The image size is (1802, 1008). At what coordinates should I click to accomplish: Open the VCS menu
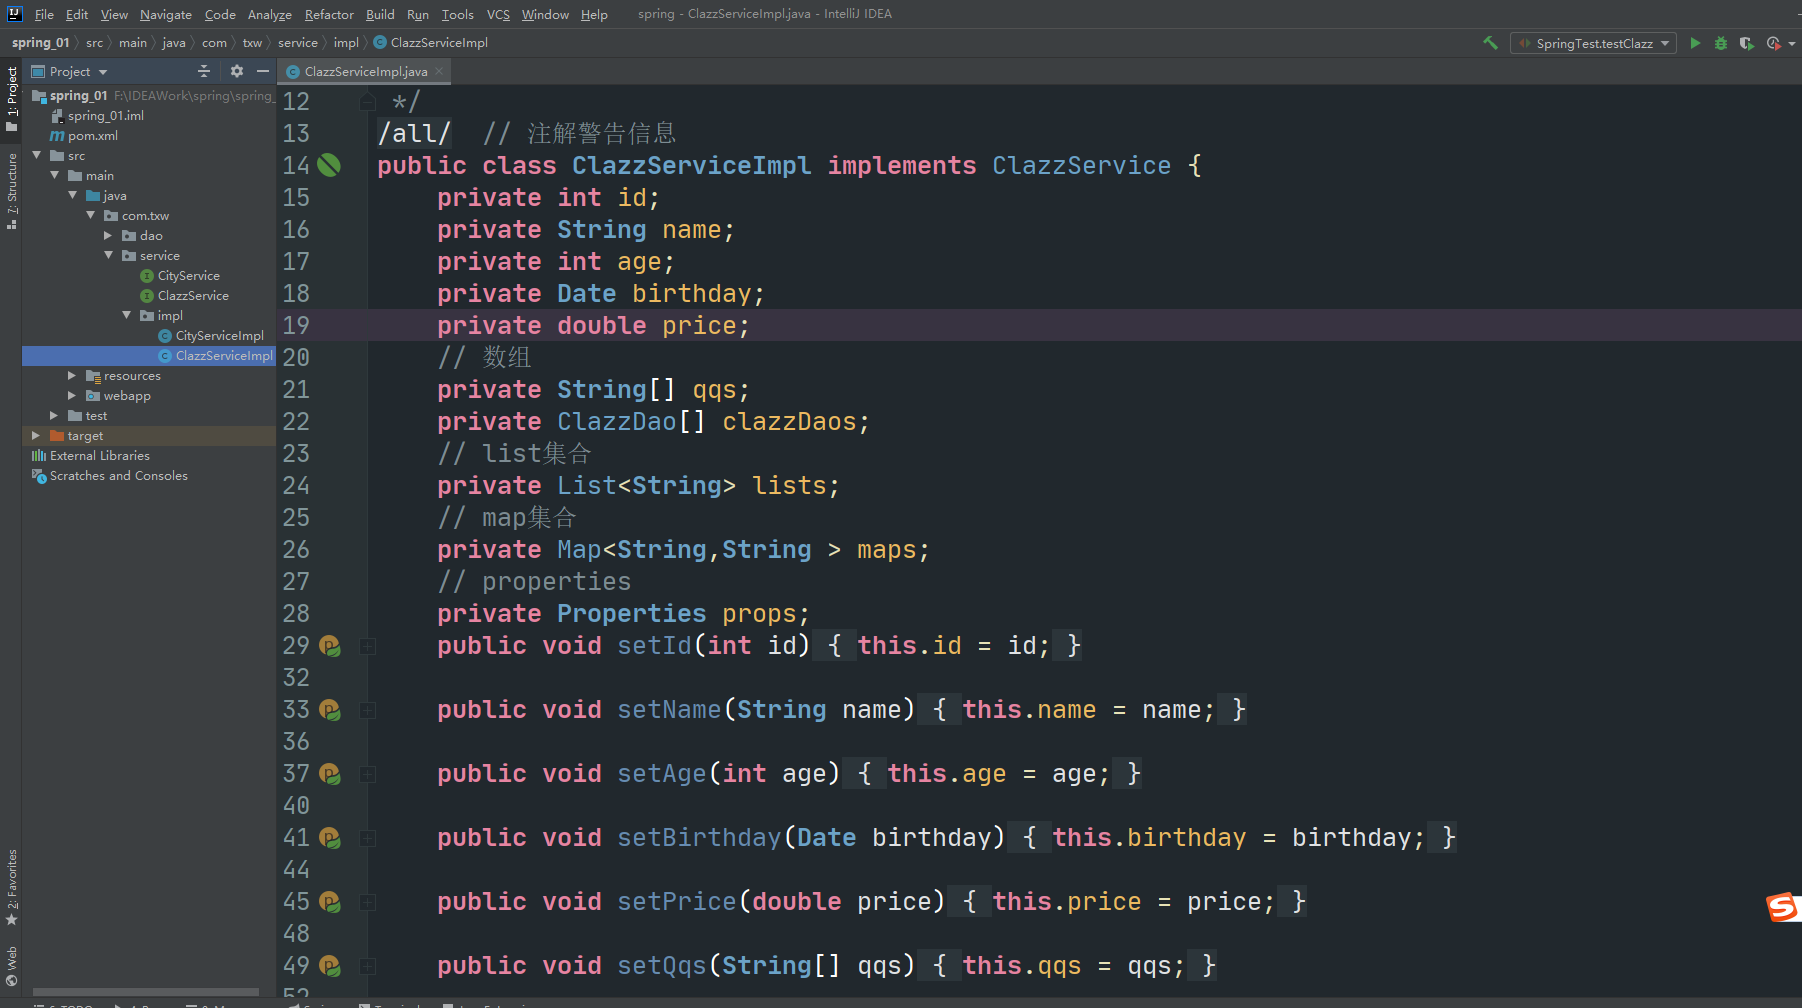point(498,14)
